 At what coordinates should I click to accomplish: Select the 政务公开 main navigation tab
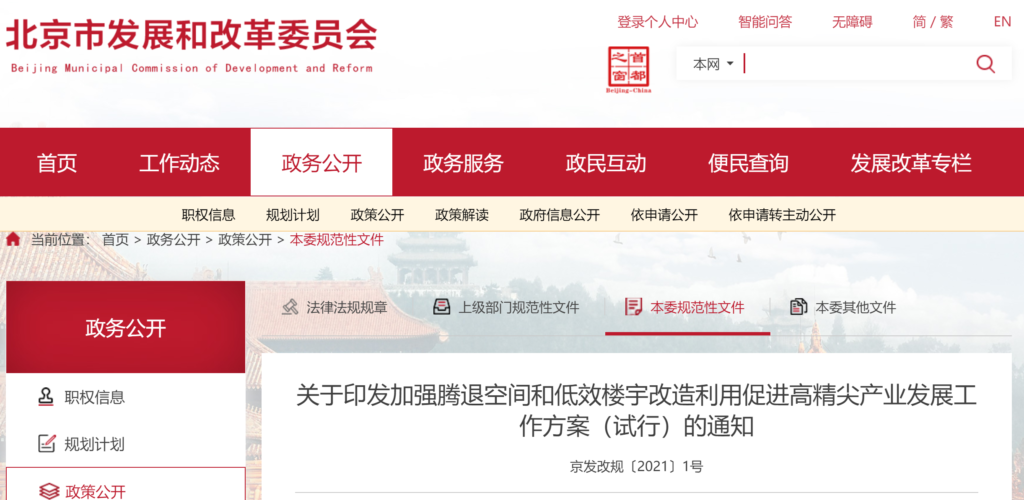point(321,163)
